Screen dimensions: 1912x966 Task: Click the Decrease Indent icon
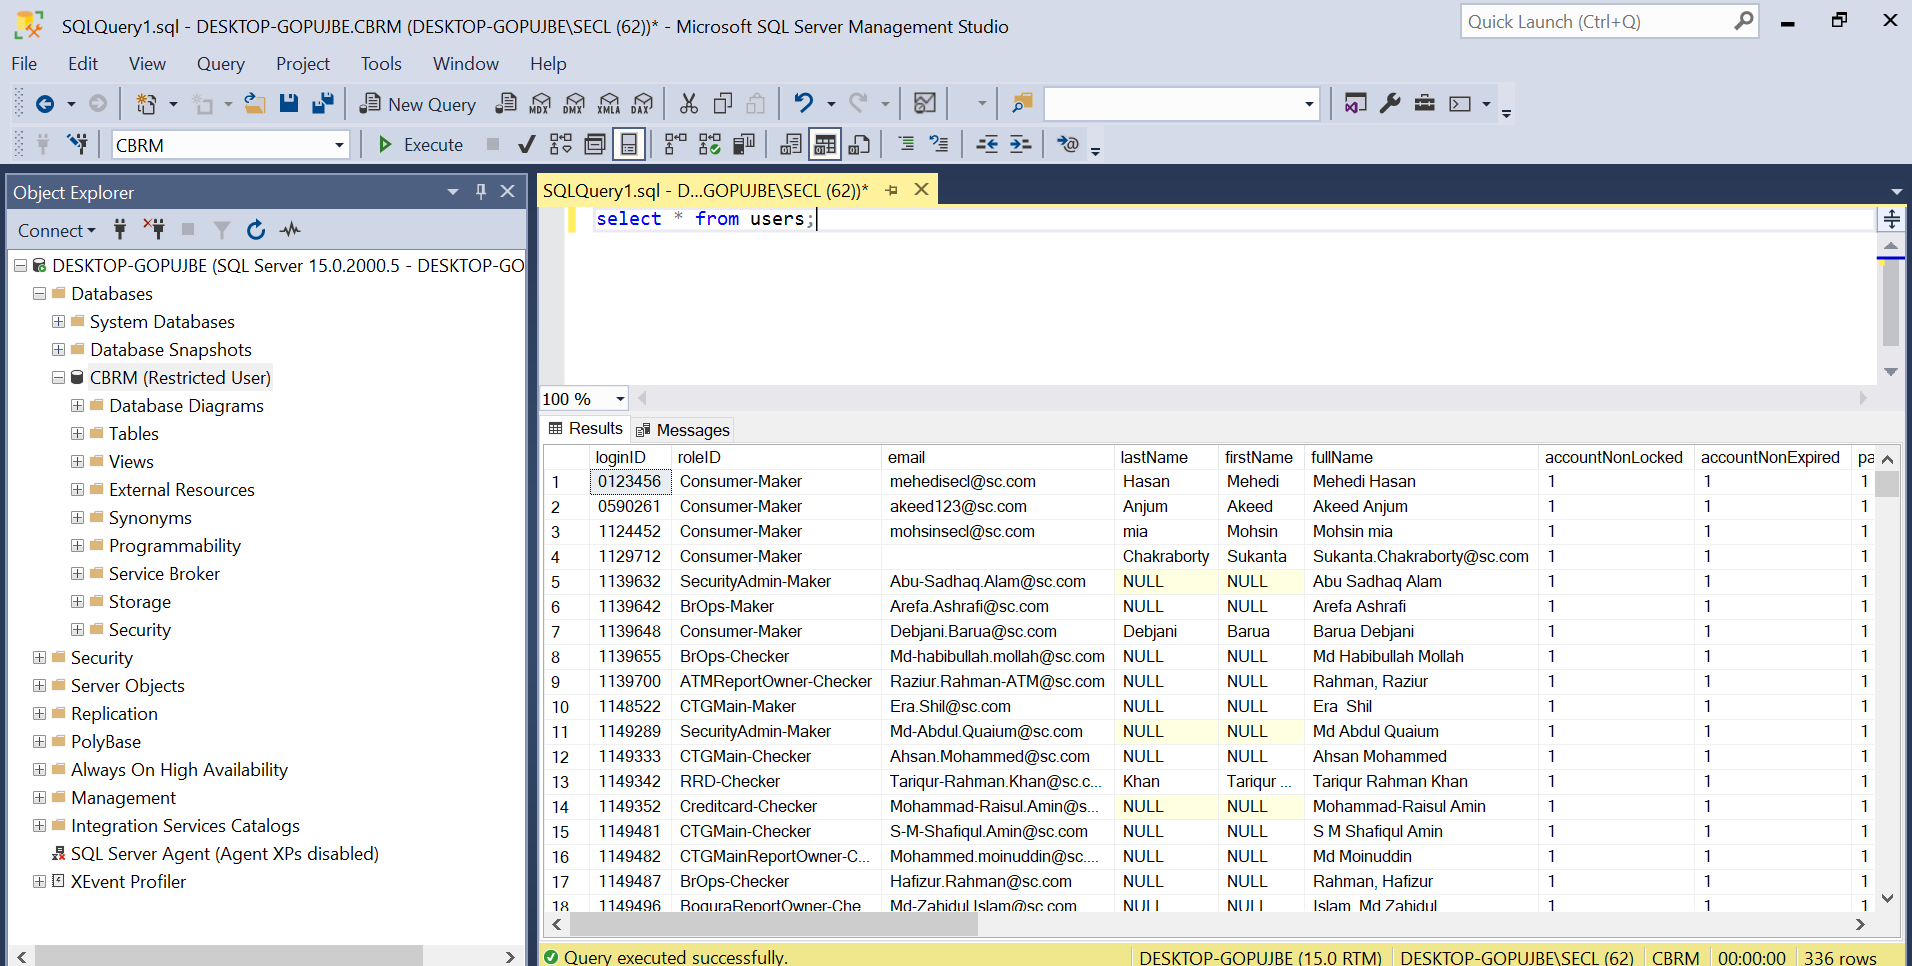(x=987, y=145)
